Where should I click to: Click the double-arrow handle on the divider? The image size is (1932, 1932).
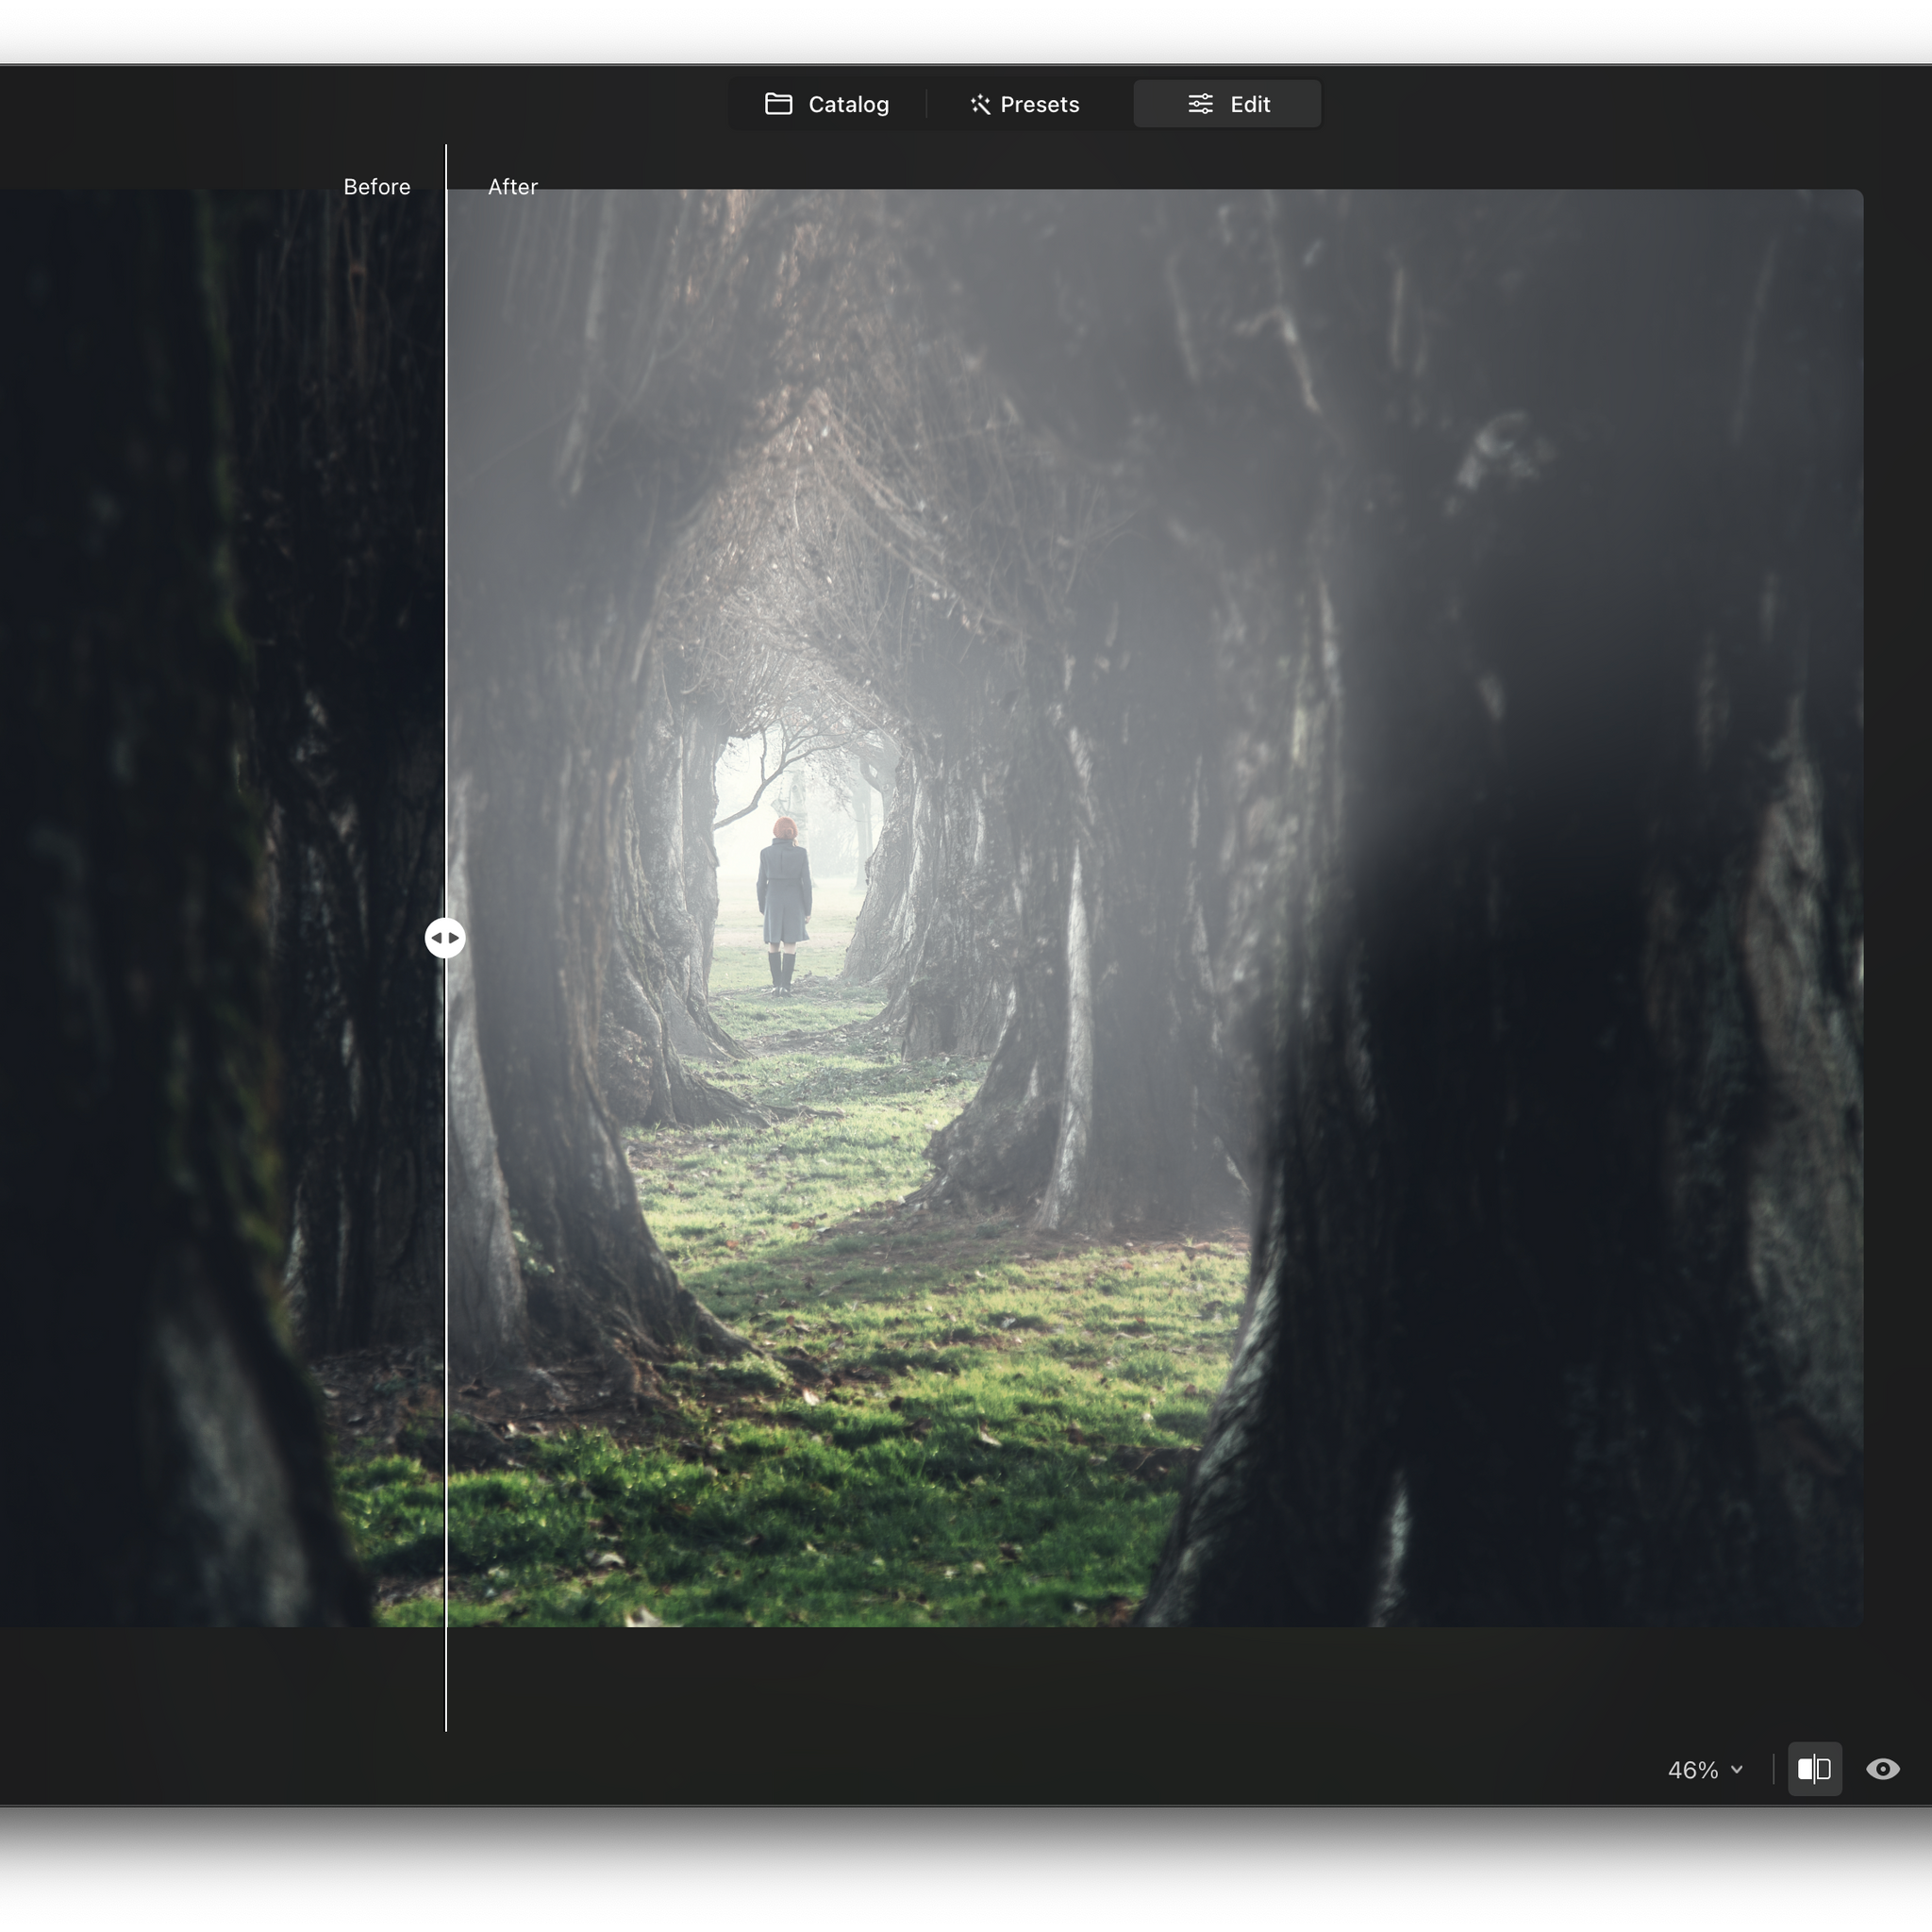coord(446,937)
